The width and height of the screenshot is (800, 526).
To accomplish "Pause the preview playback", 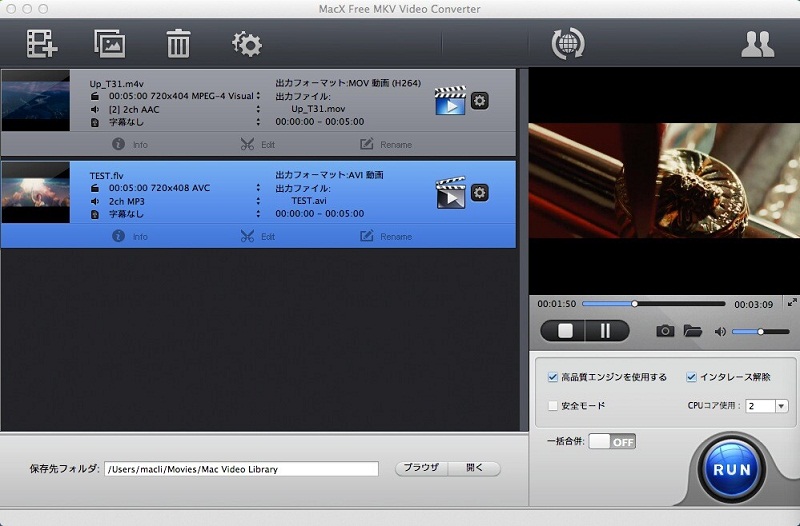I will pos(606,331).
